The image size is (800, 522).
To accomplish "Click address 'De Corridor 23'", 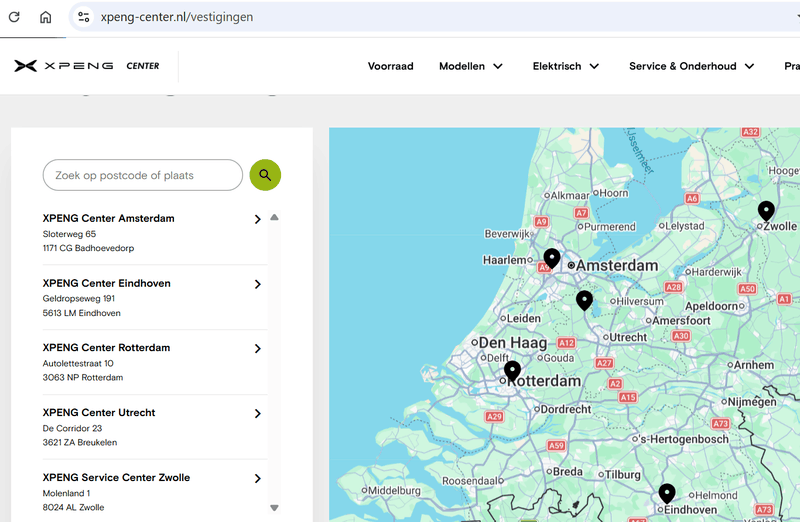I will pyautogui.click(x=72, y=428).
